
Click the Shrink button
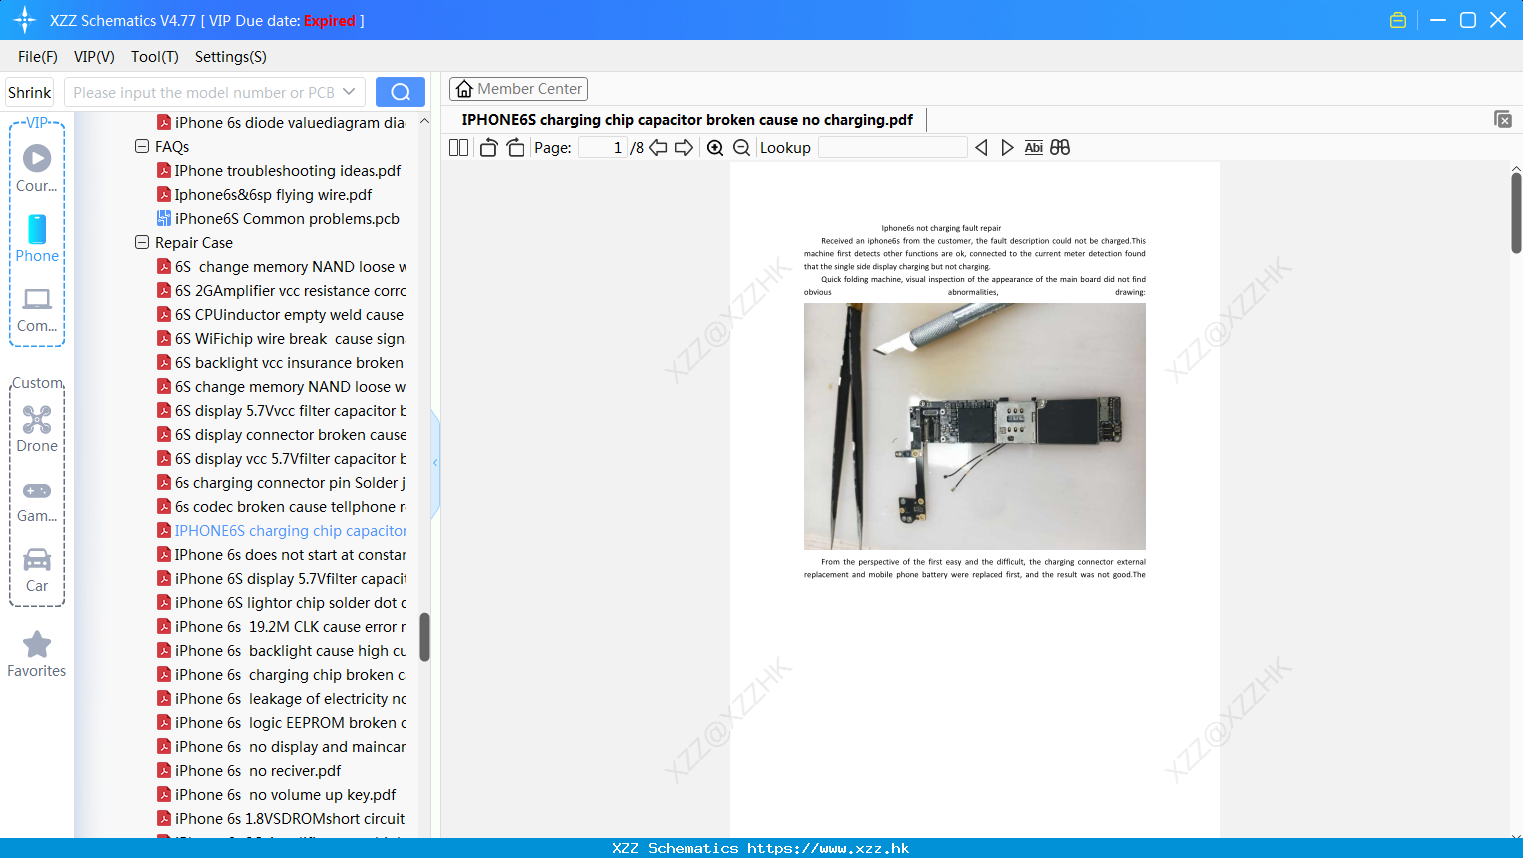point(29,92)
